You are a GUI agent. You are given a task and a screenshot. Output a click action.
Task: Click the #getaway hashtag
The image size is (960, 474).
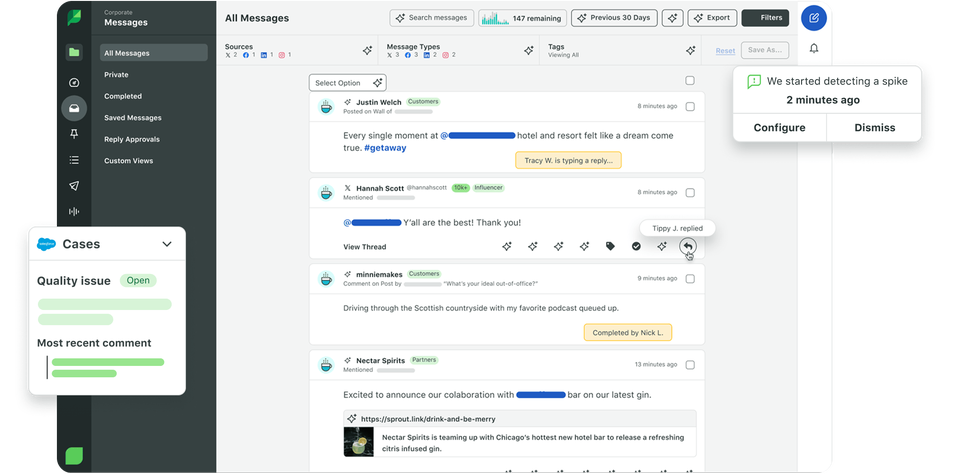tap(384, 148)
